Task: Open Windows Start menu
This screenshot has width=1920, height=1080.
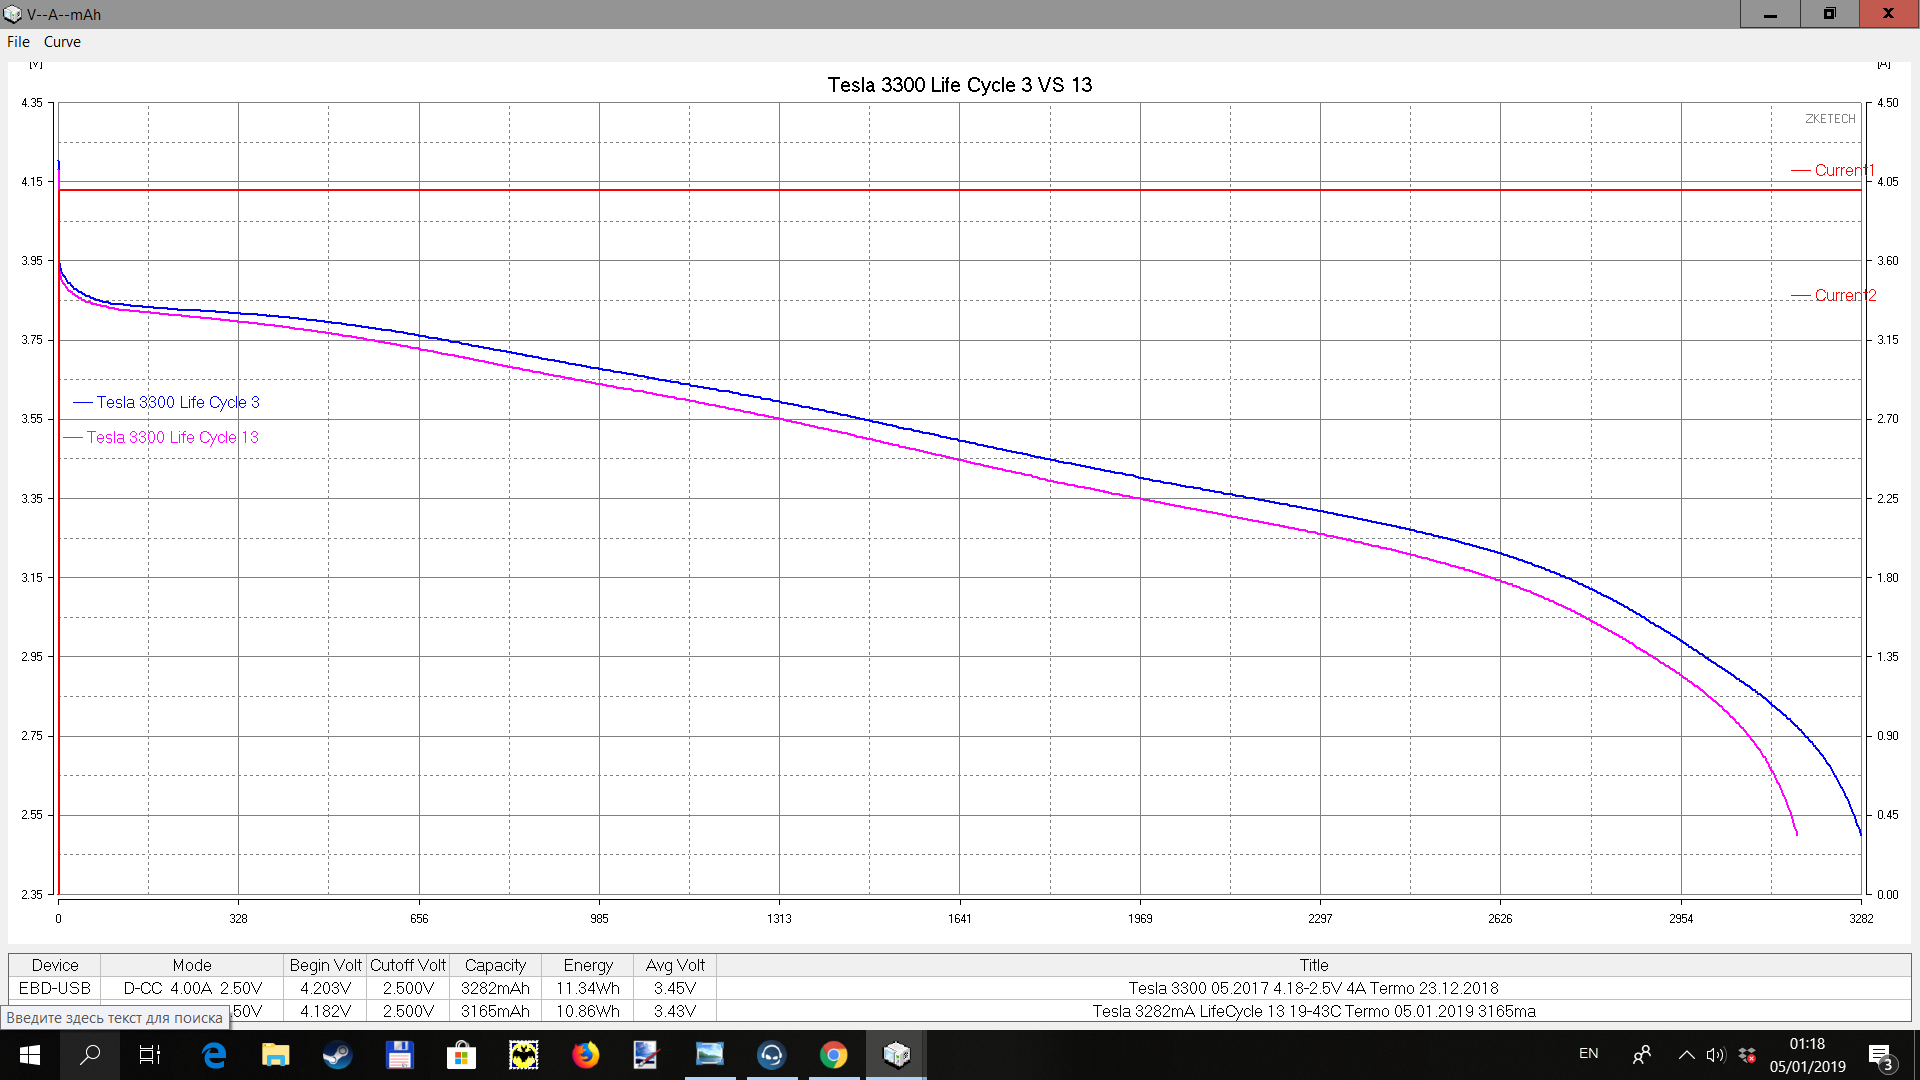Action: (x=29, y=1055)
